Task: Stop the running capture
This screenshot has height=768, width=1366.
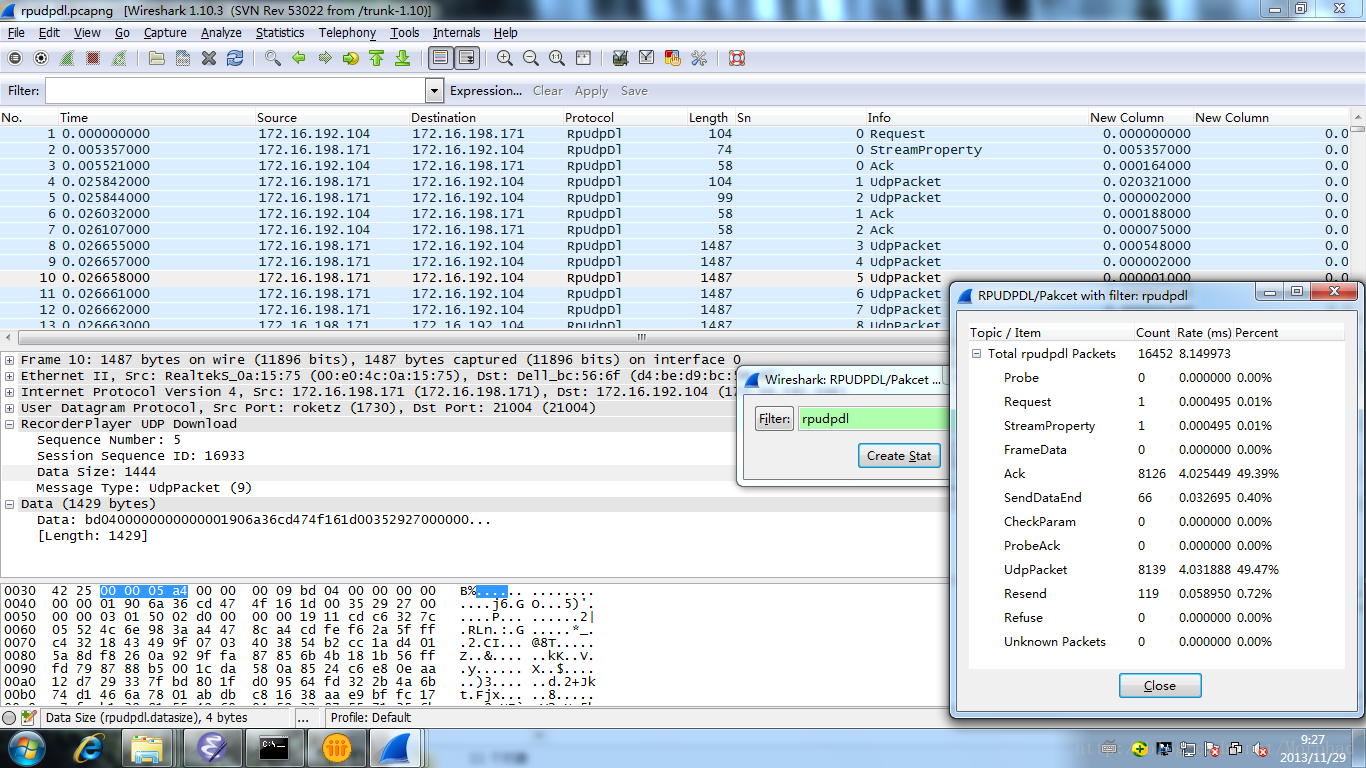Action: pos(93,58)
